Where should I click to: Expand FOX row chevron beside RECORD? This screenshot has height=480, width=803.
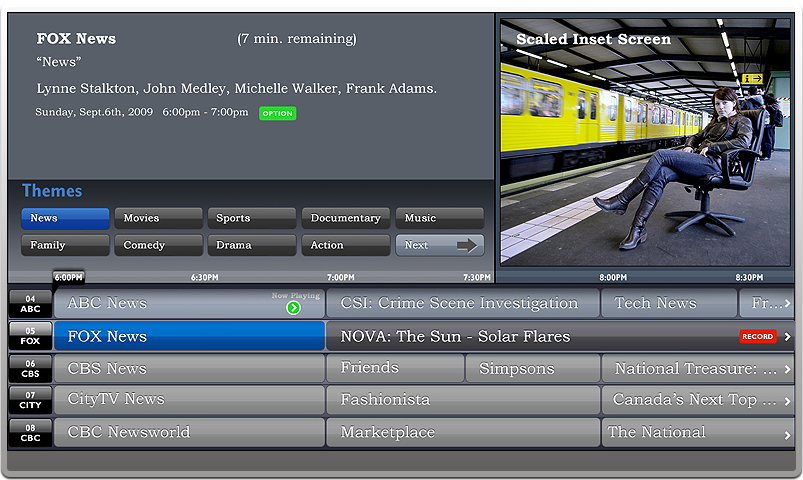(x=787, y=337)
